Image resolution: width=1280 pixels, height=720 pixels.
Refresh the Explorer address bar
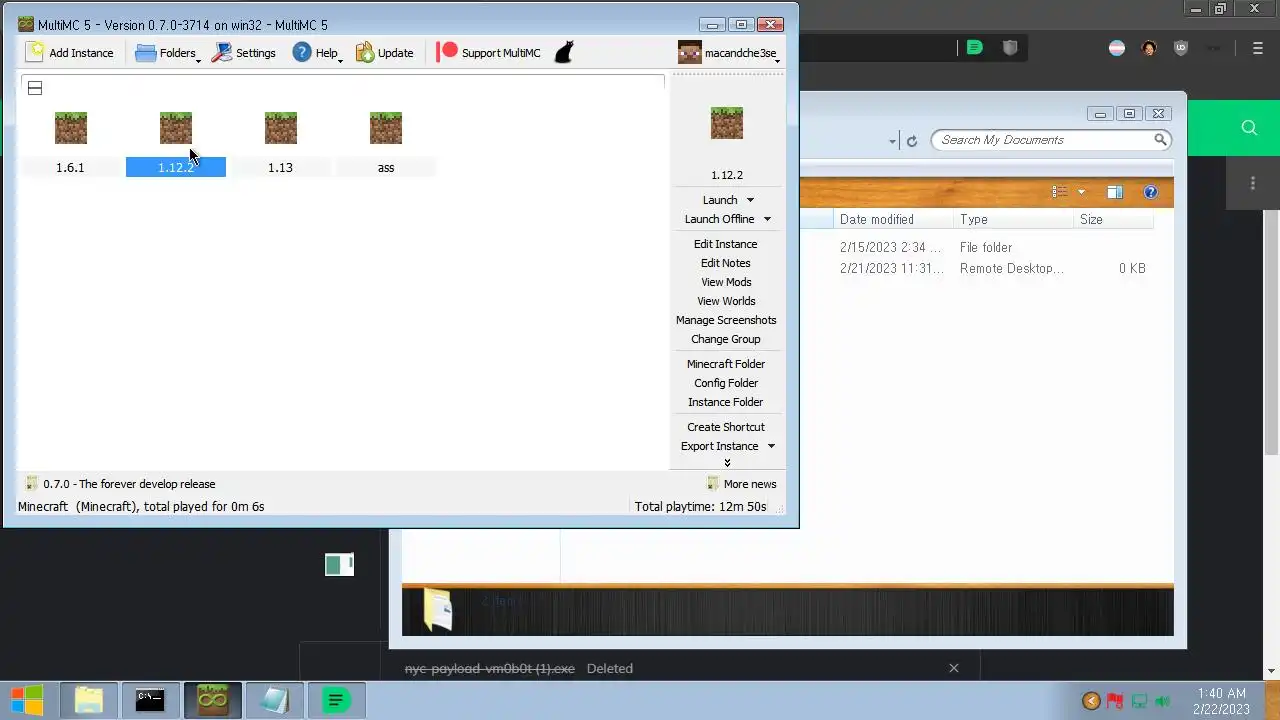pyautogui.click(x=912, y=141)
